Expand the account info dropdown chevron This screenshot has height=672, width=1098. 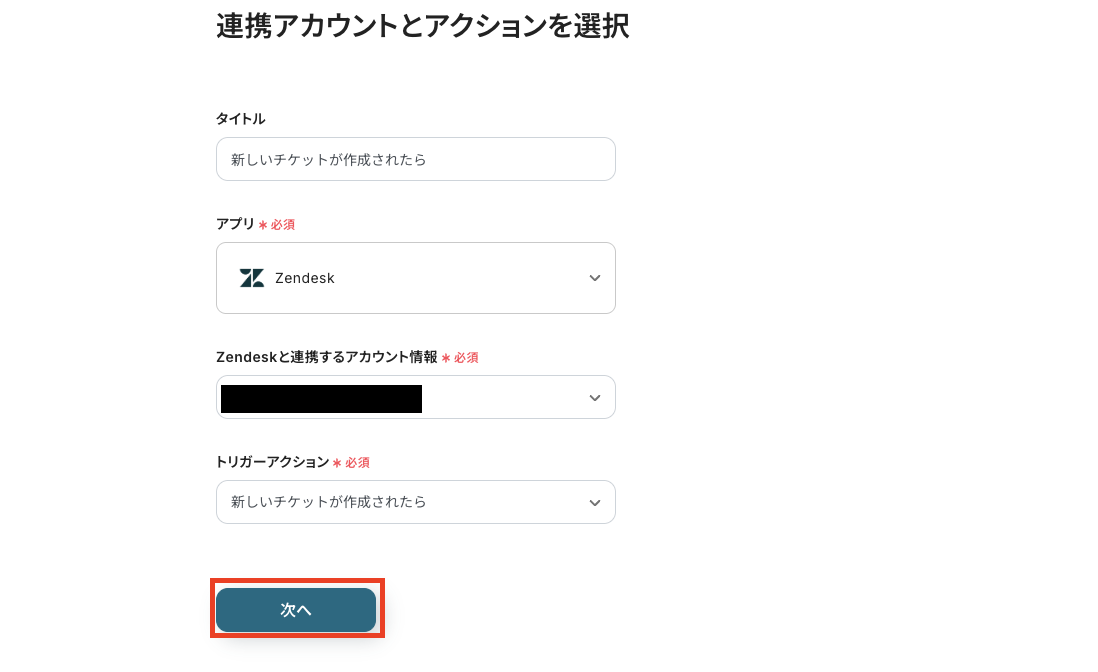click(x=595, y=398)
